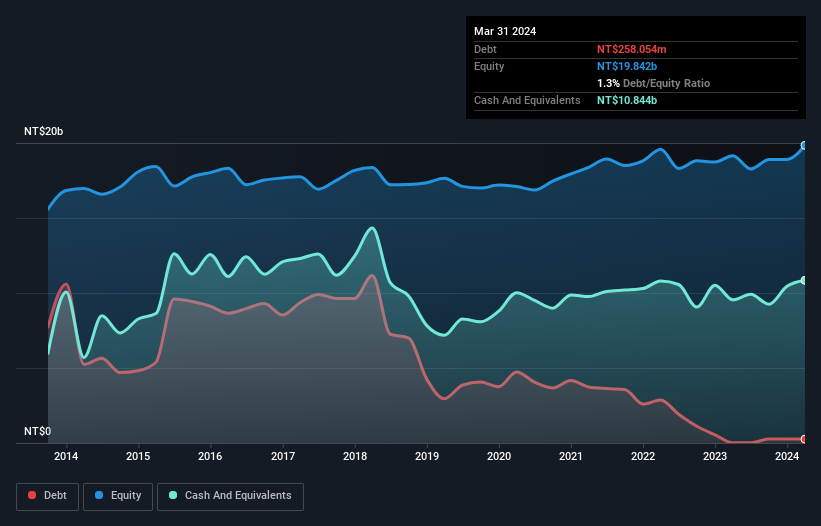Select the 2018 x-axis label
This screenshot has width=821, height=526.
click(355, 456)
